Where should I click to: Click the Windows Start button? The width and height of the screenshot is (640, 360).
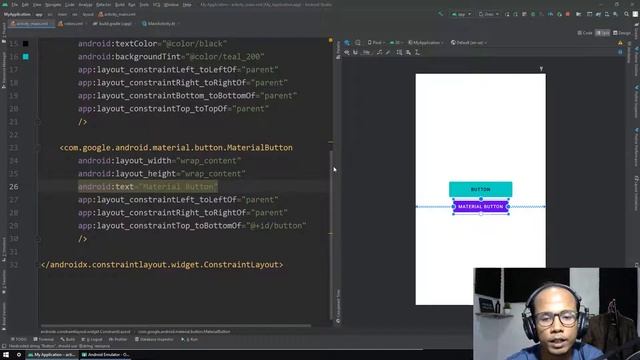click(x=6, y=355)
